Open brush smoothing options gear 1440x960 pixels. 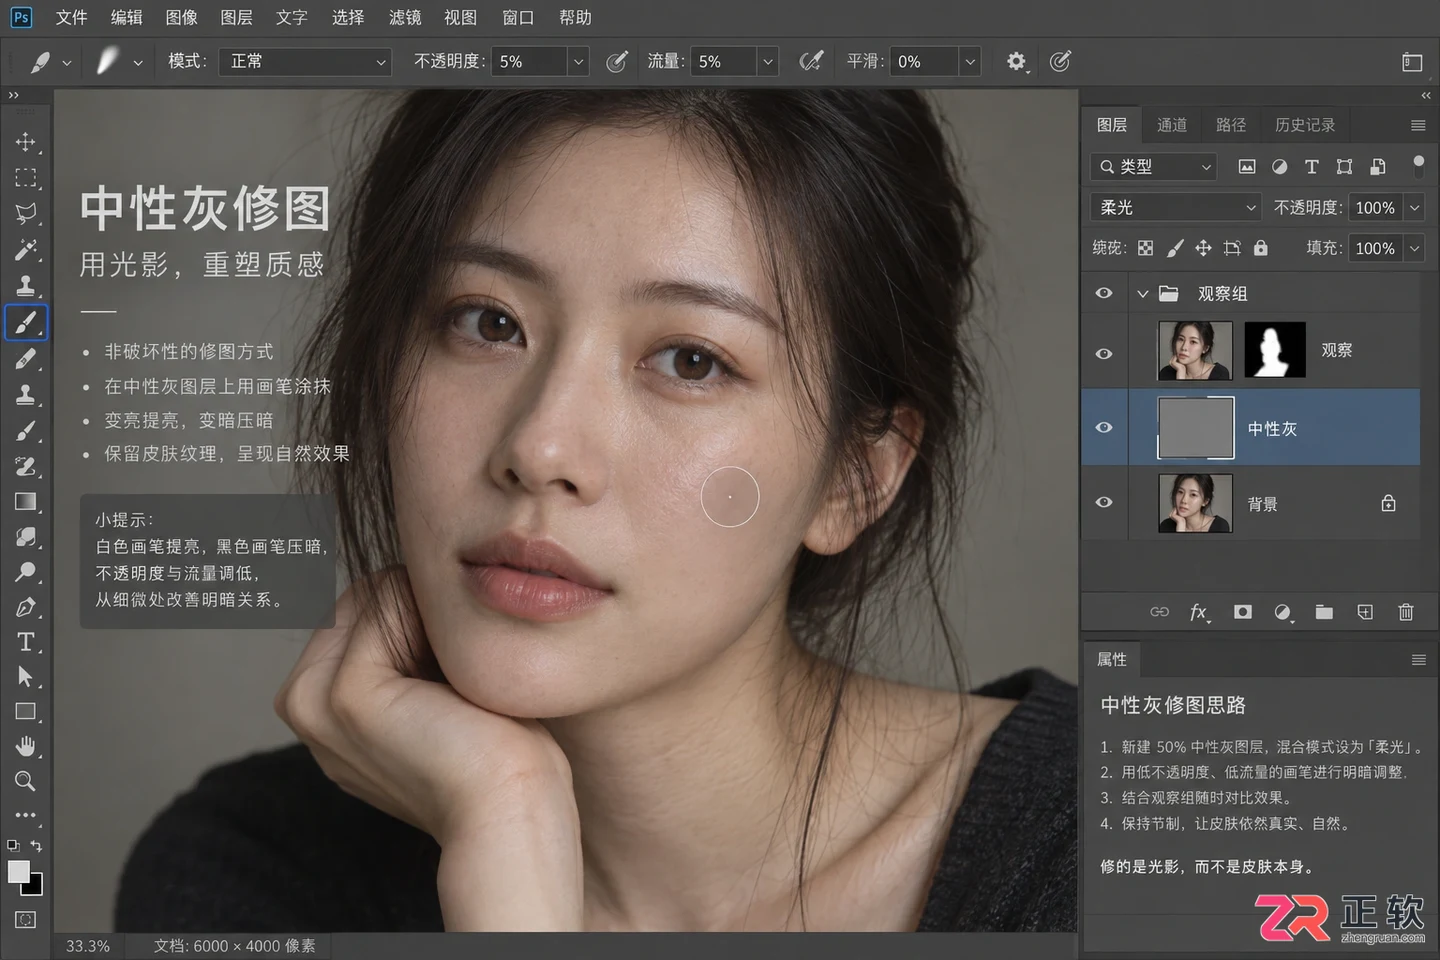(1016, 61)
